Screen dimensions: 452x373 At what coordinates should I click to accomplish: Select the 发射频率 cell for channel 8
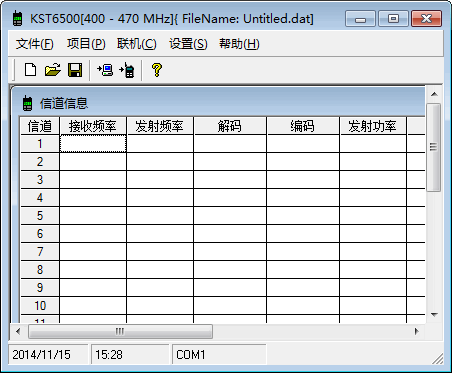tap(160, 270)
